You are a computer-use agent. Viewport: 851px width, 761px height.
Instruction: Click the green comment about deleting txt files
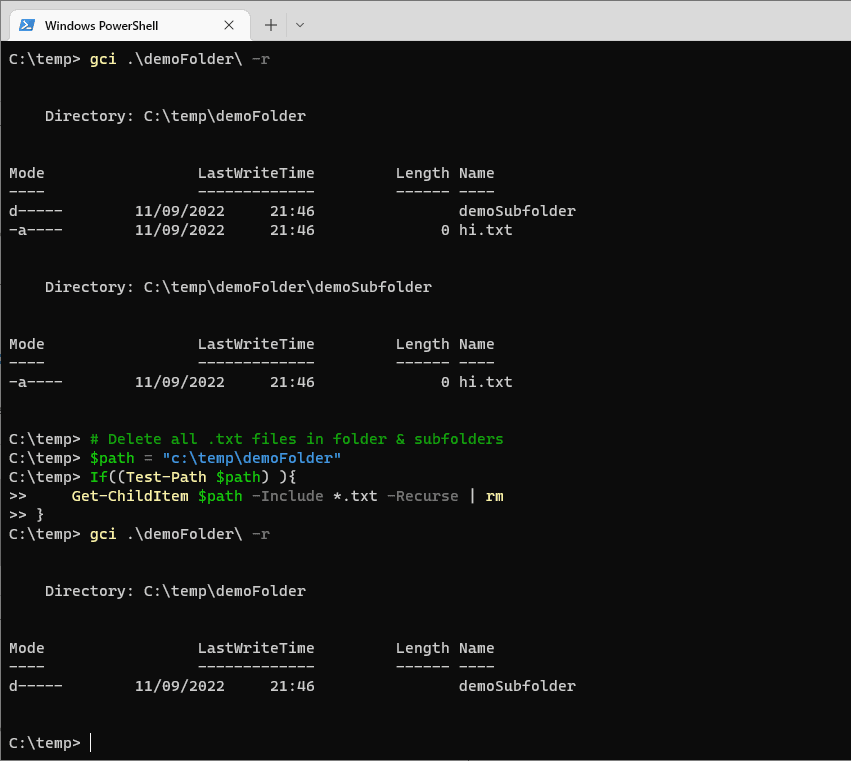point(296,438)
